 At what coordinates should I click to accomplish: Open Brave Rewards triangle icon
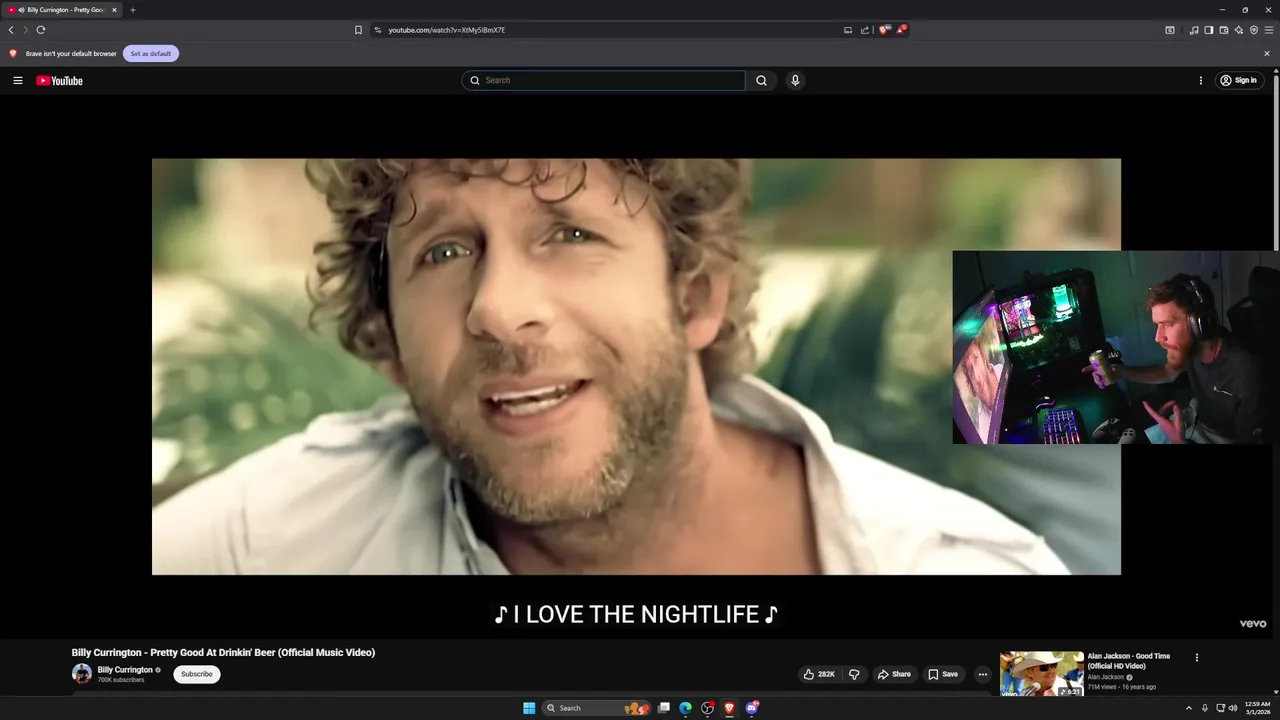click(x=901, y=30)
